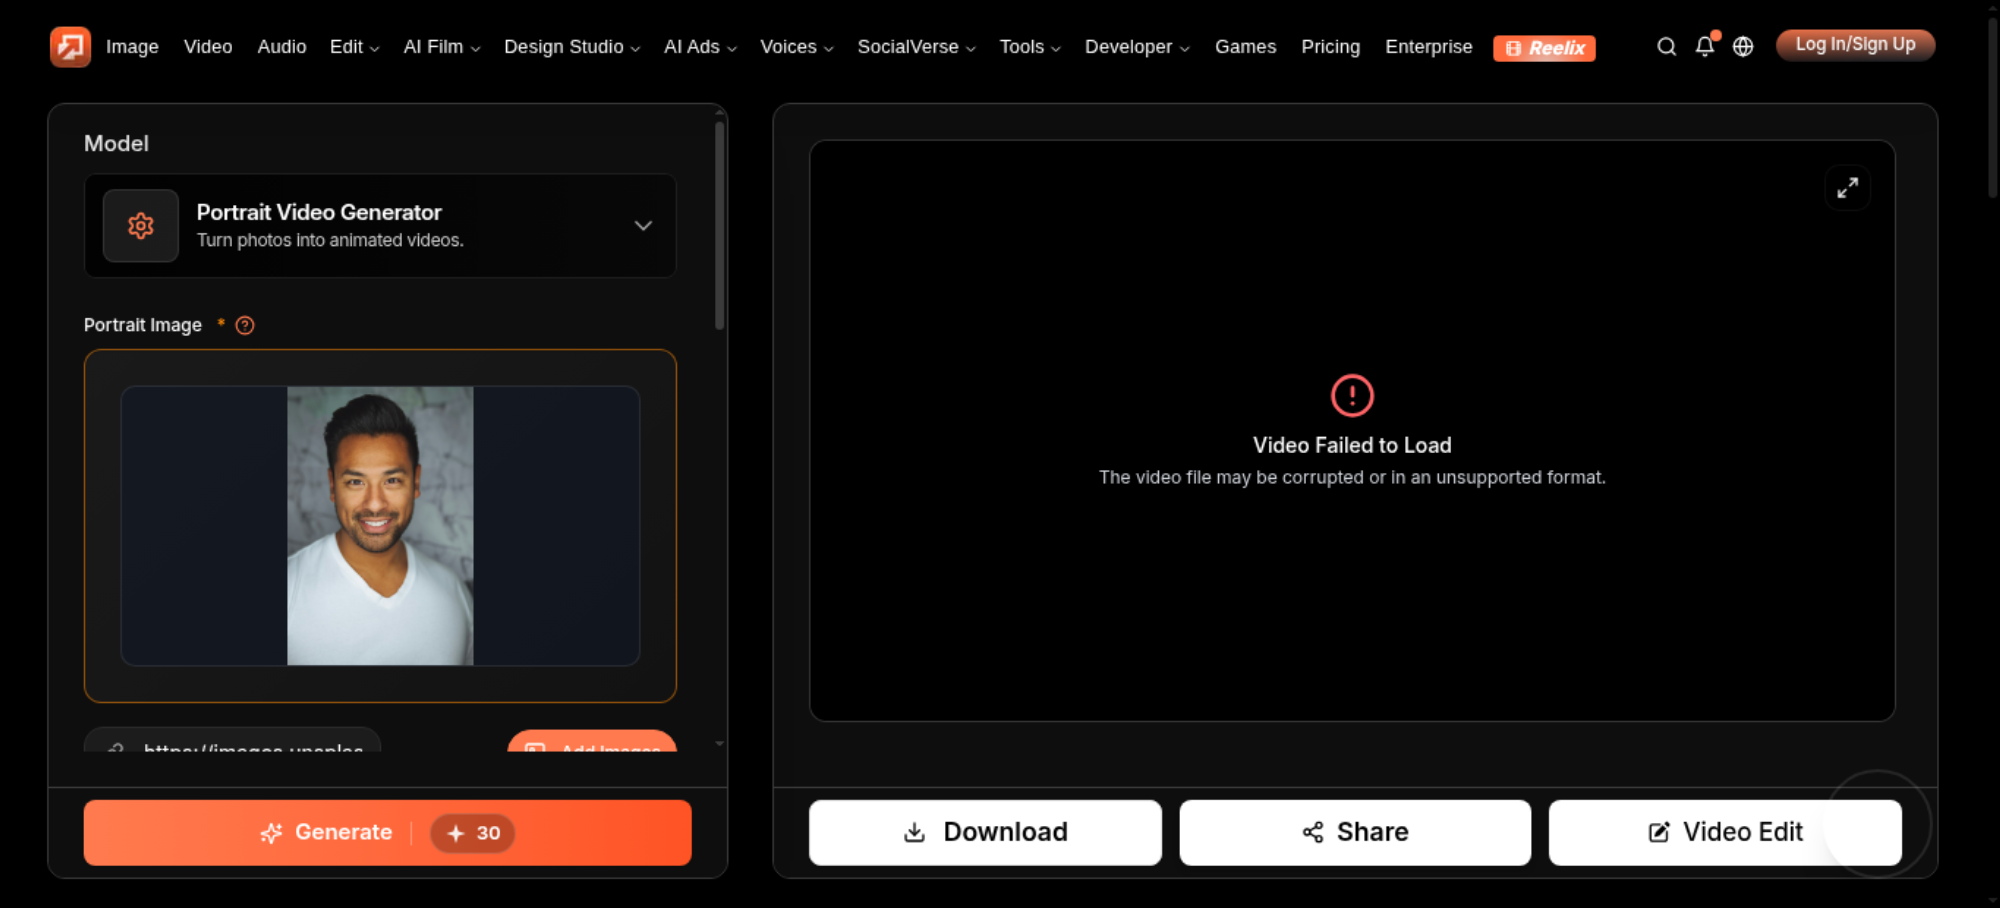The height and width of the screenshot is (908, 2000).
Task: Click the model gear icon
Action: point(141,226)
